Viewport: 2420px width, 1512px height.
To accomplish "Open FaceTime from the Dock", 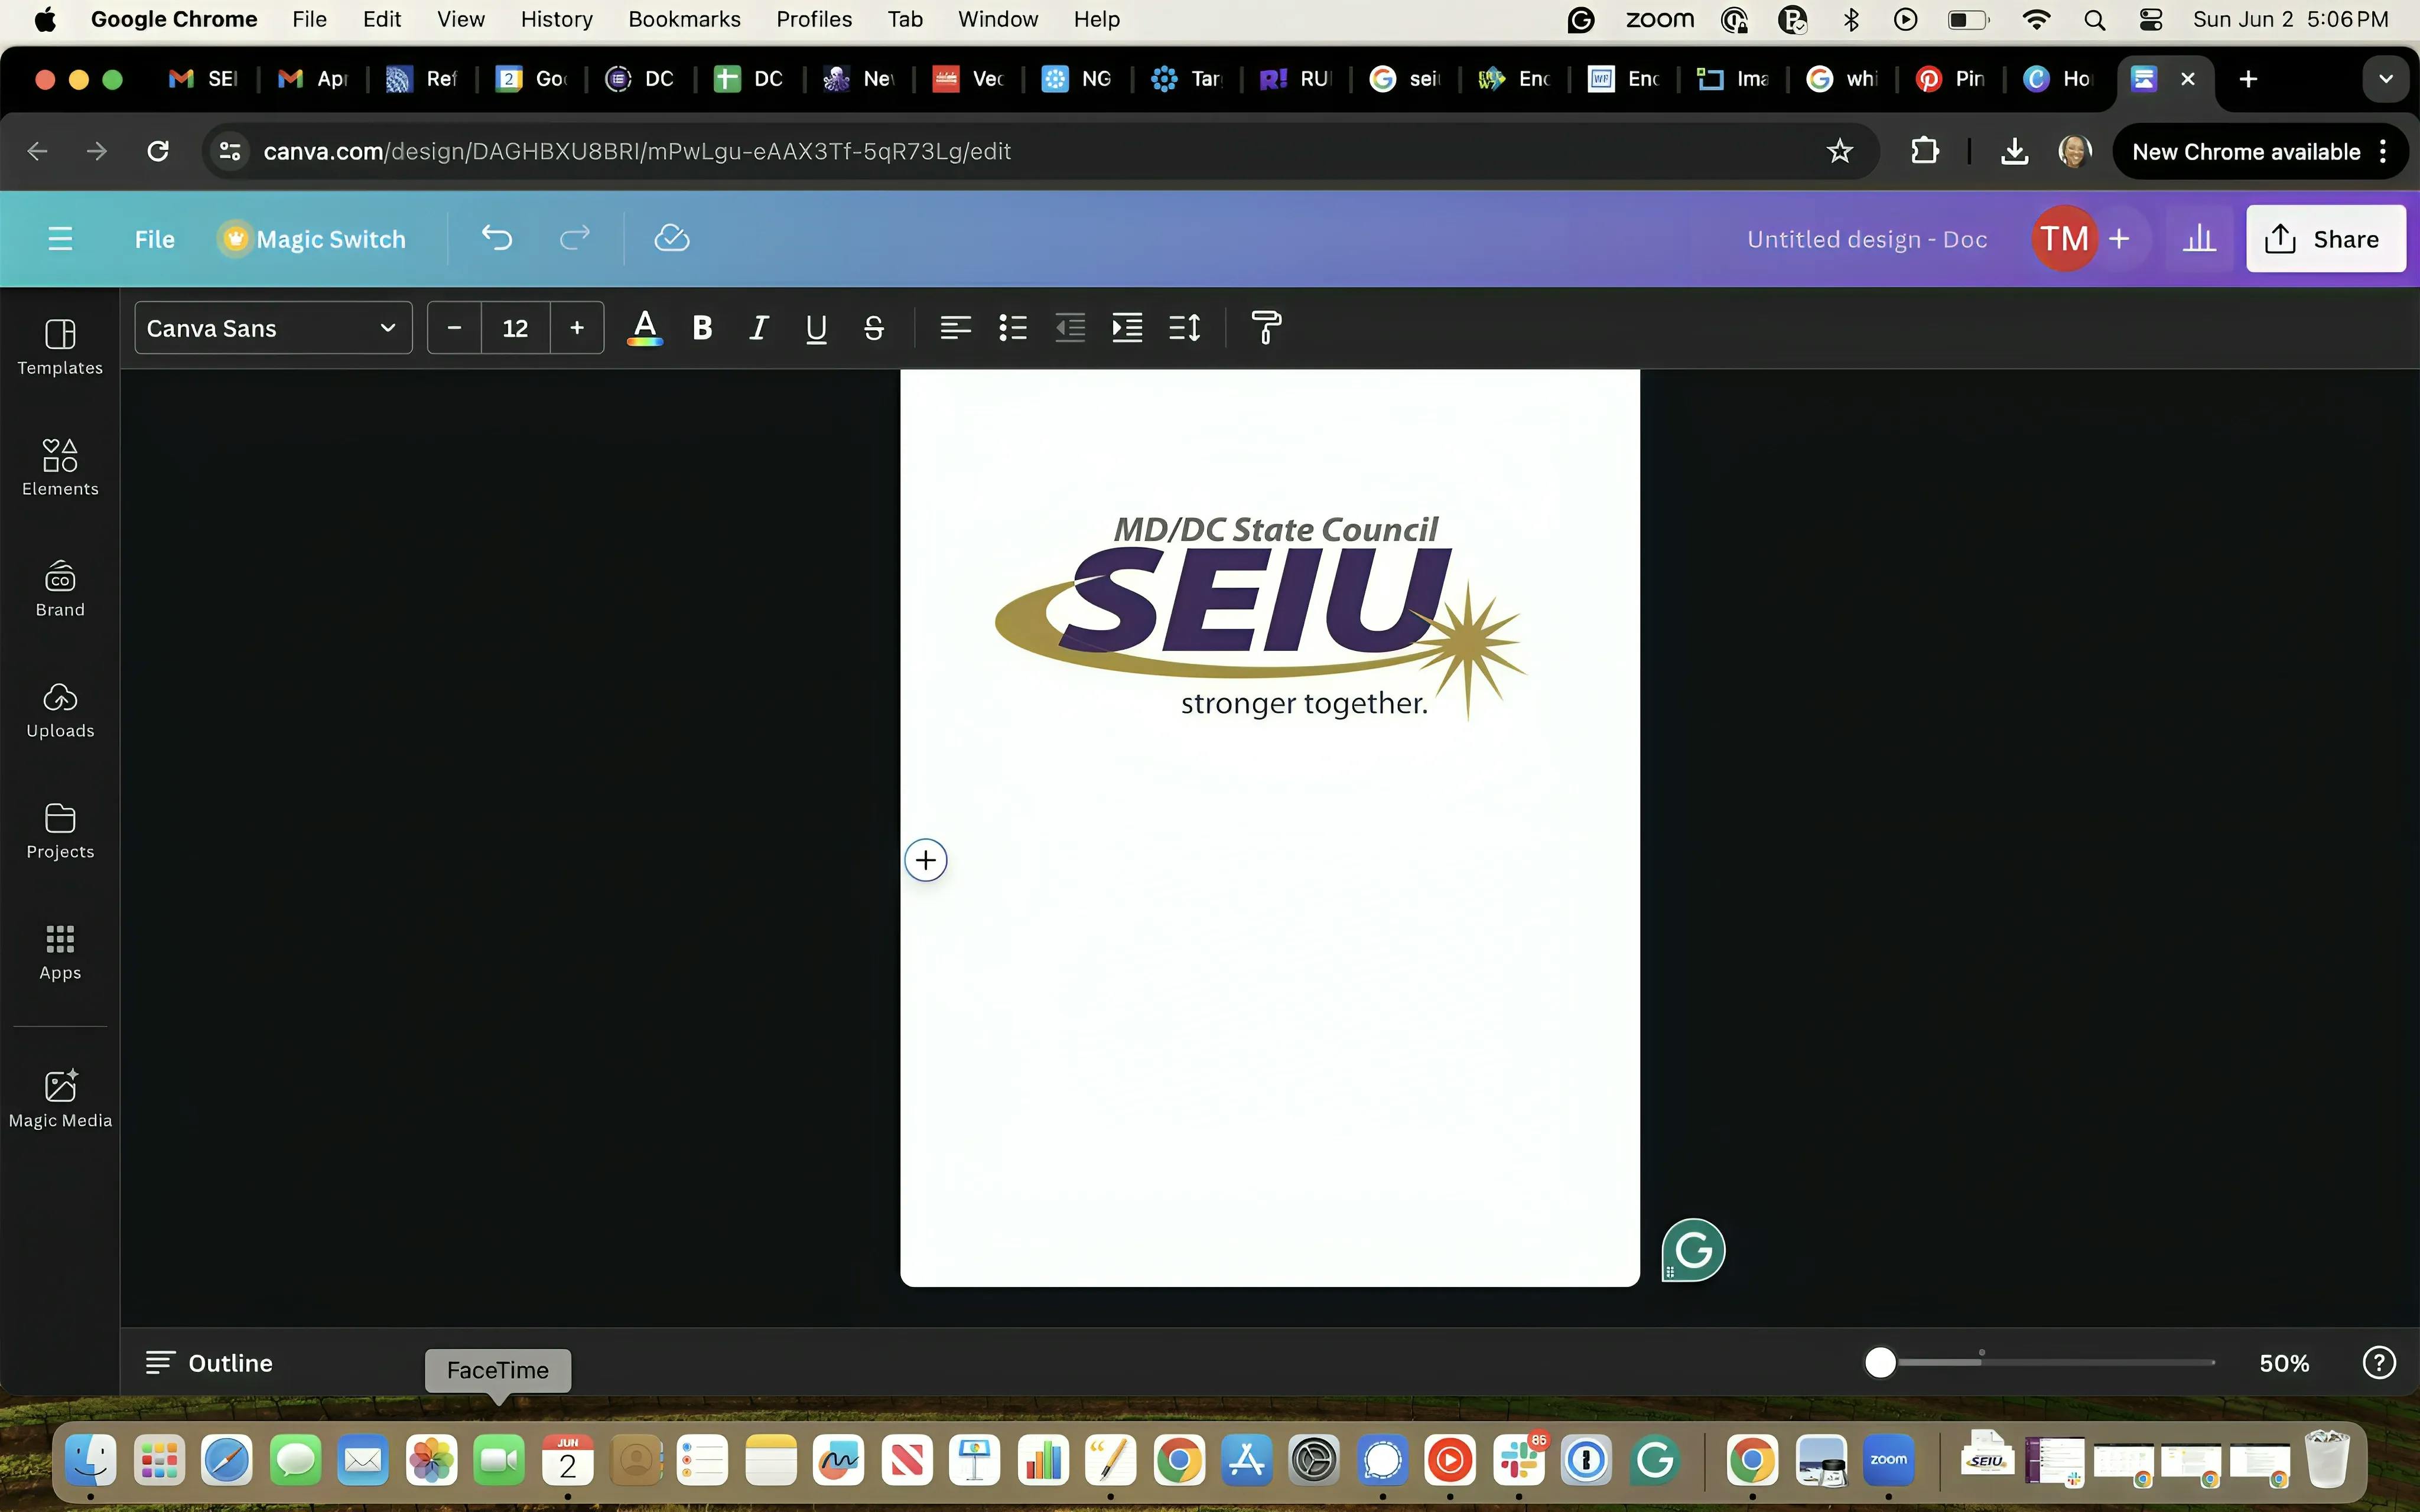I will 498,1459.
